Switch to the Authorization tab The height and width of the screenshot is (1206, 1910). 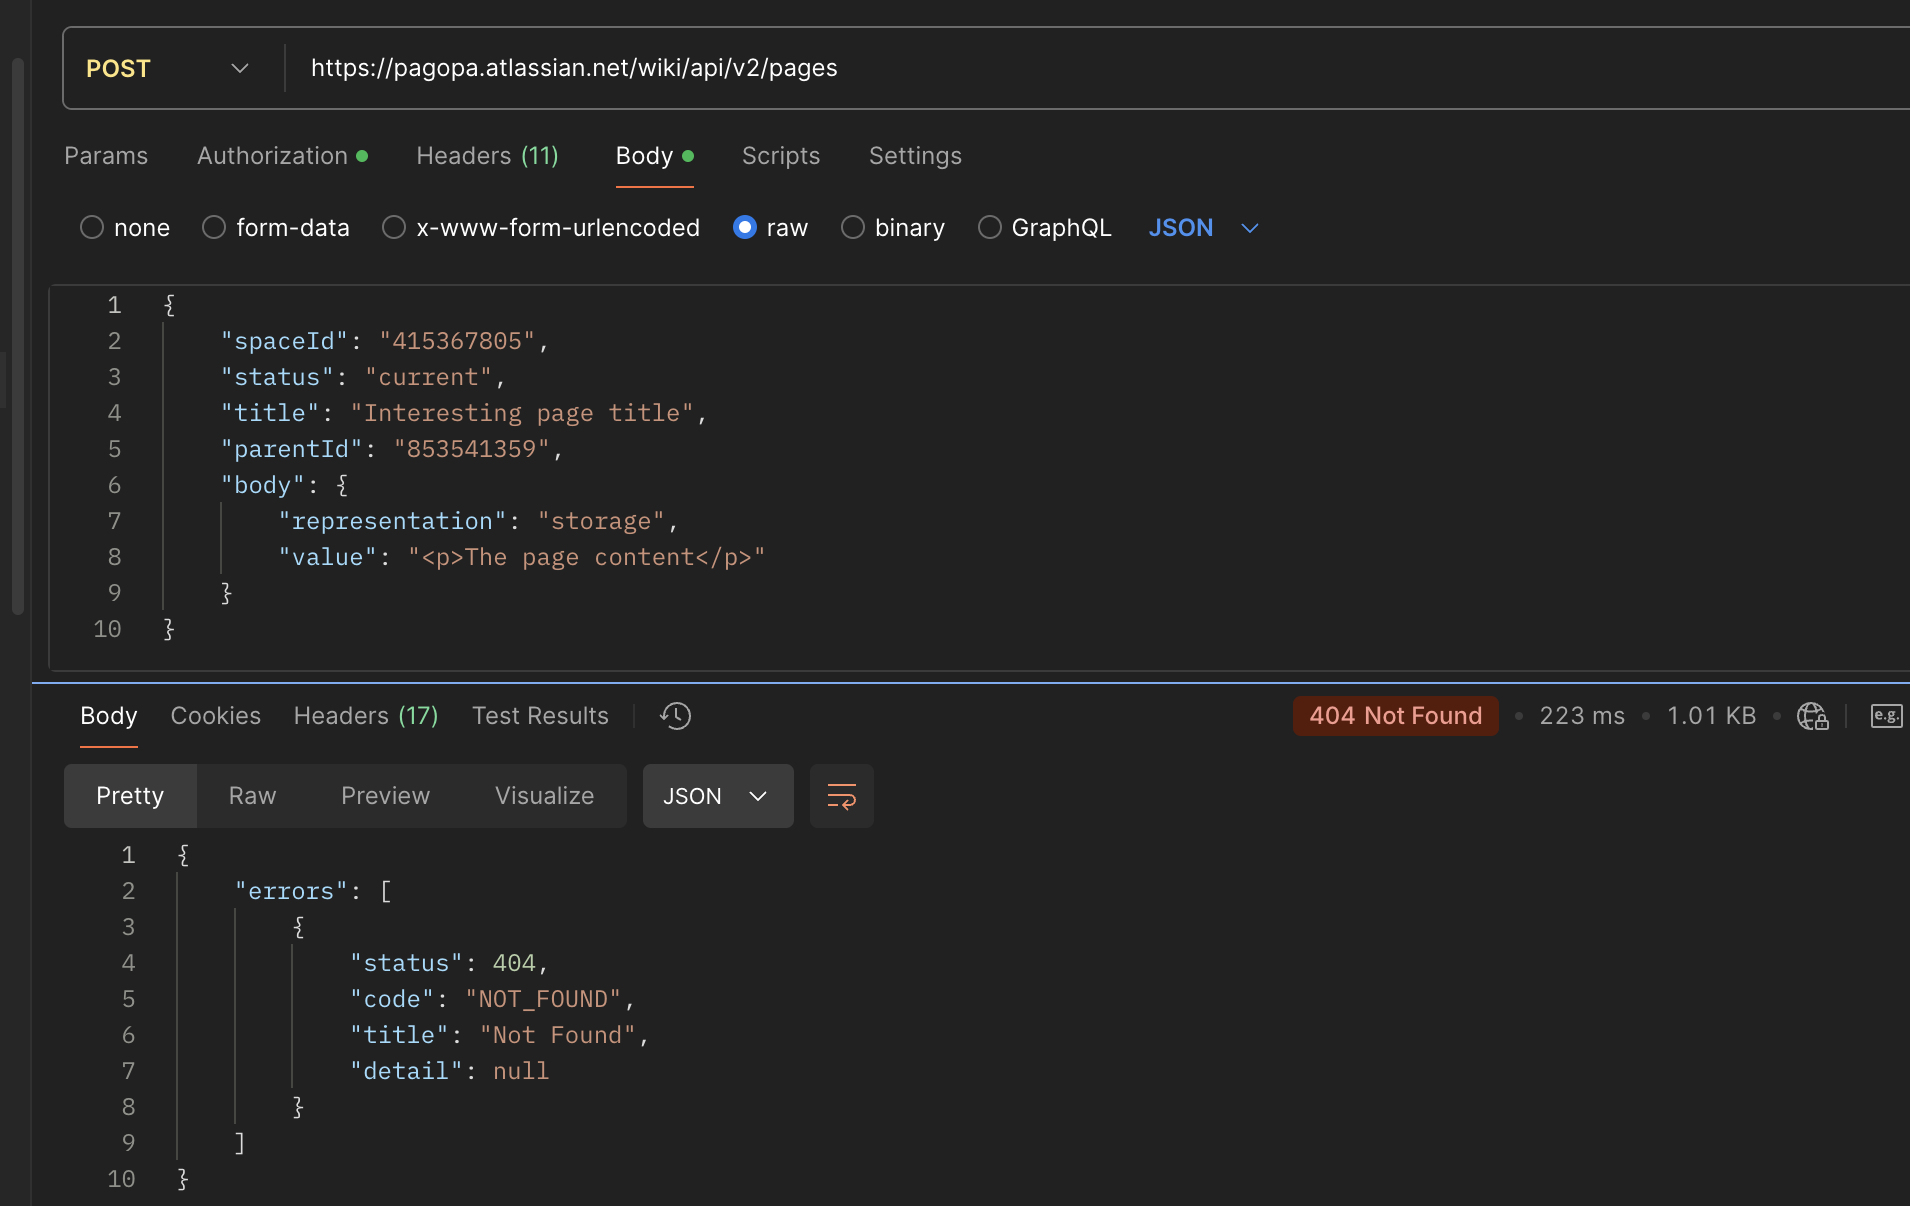[x=272, y=156]
